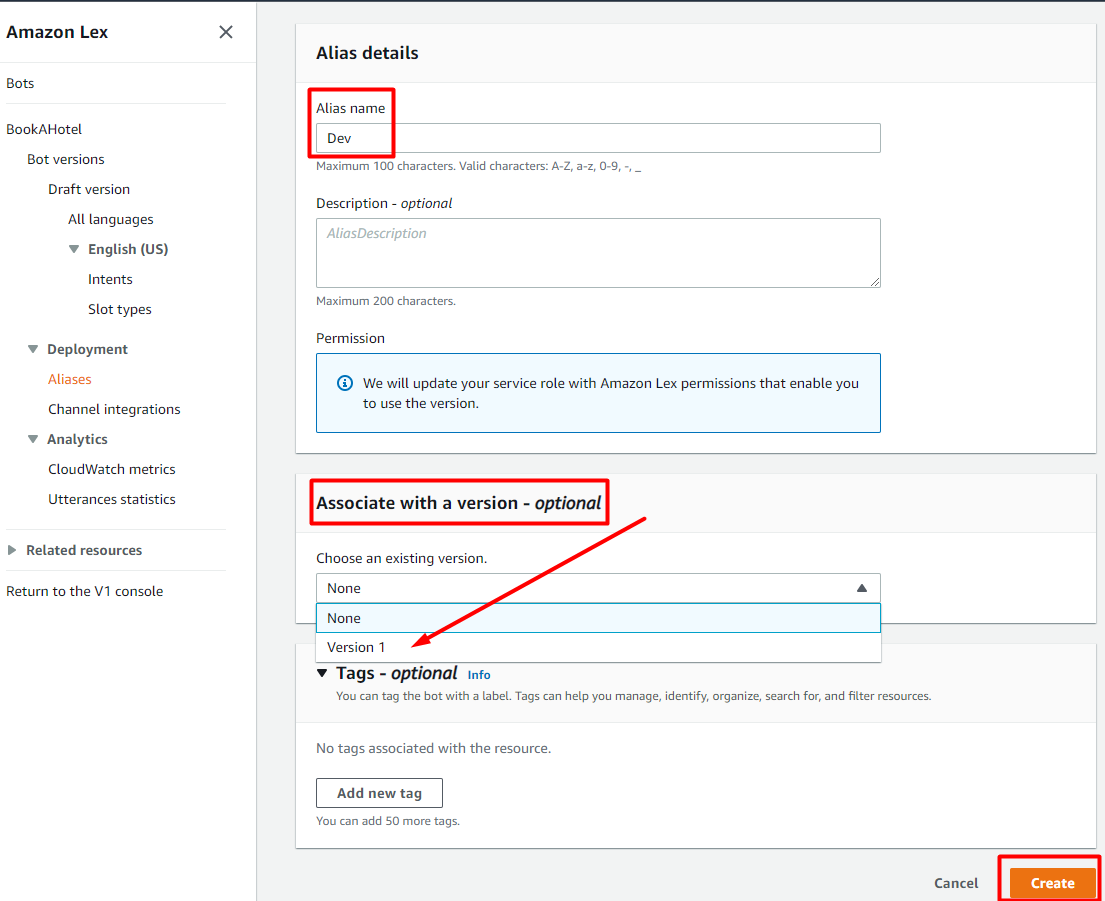1105x901 pixels.
Task: Click the info icon in the Permission banner
Action: (345, 383)
